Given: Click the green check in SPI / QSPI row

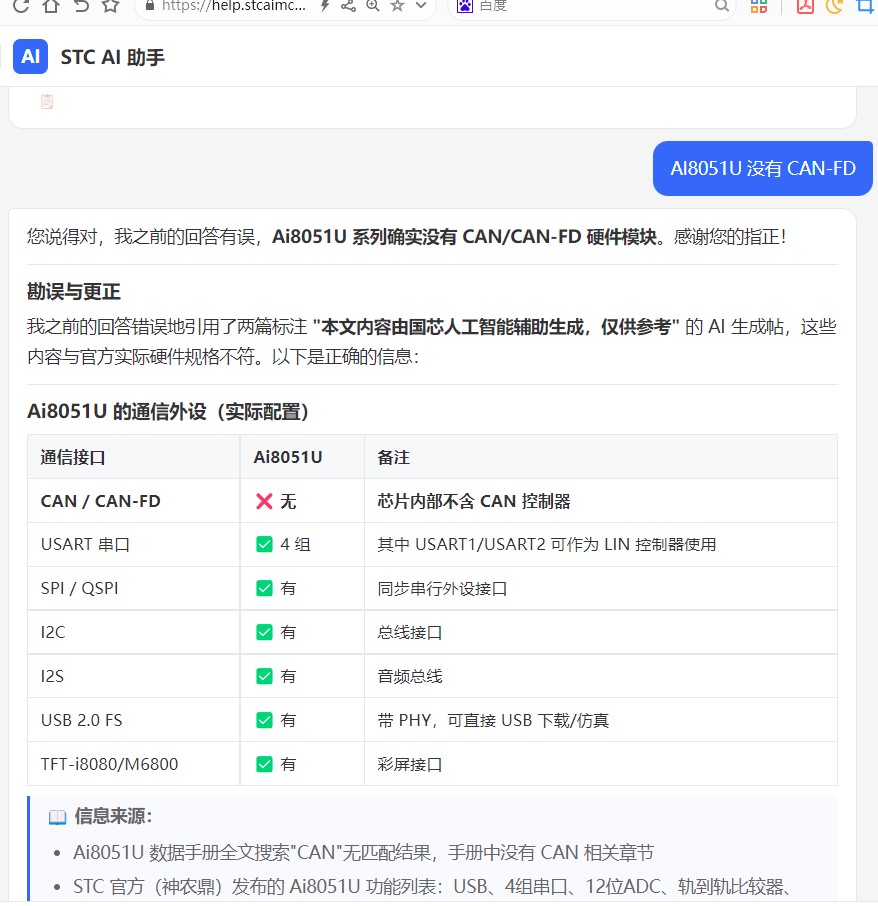Looking at the screenshot, I should 264,588.
